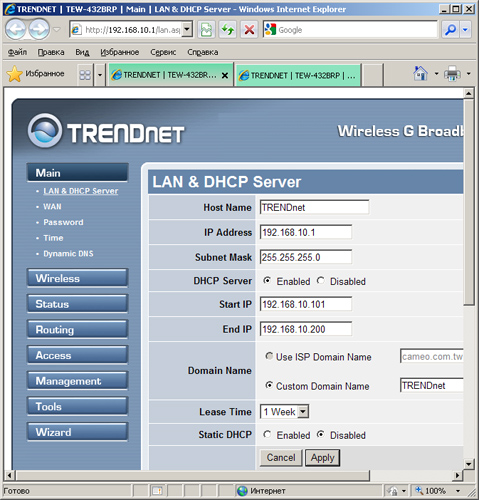Enable Static DHCP radio option

(x=267, y=435)
